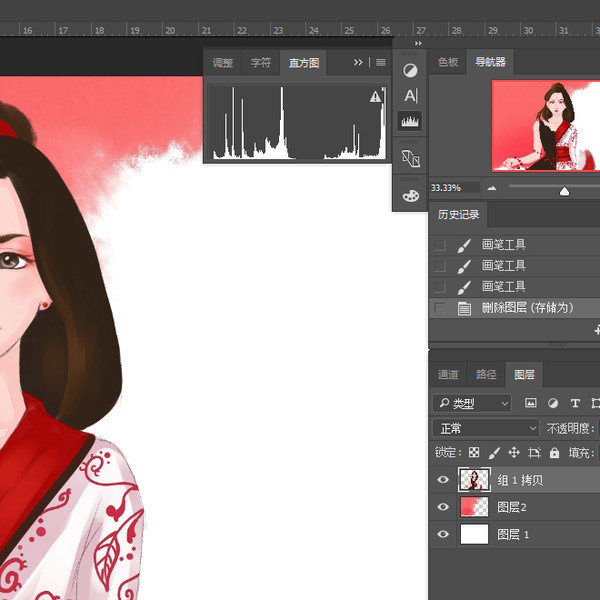Click first 画笔工具 brush icon in history
The height and width of the screenshot is (600, 600).
[464, 246]
